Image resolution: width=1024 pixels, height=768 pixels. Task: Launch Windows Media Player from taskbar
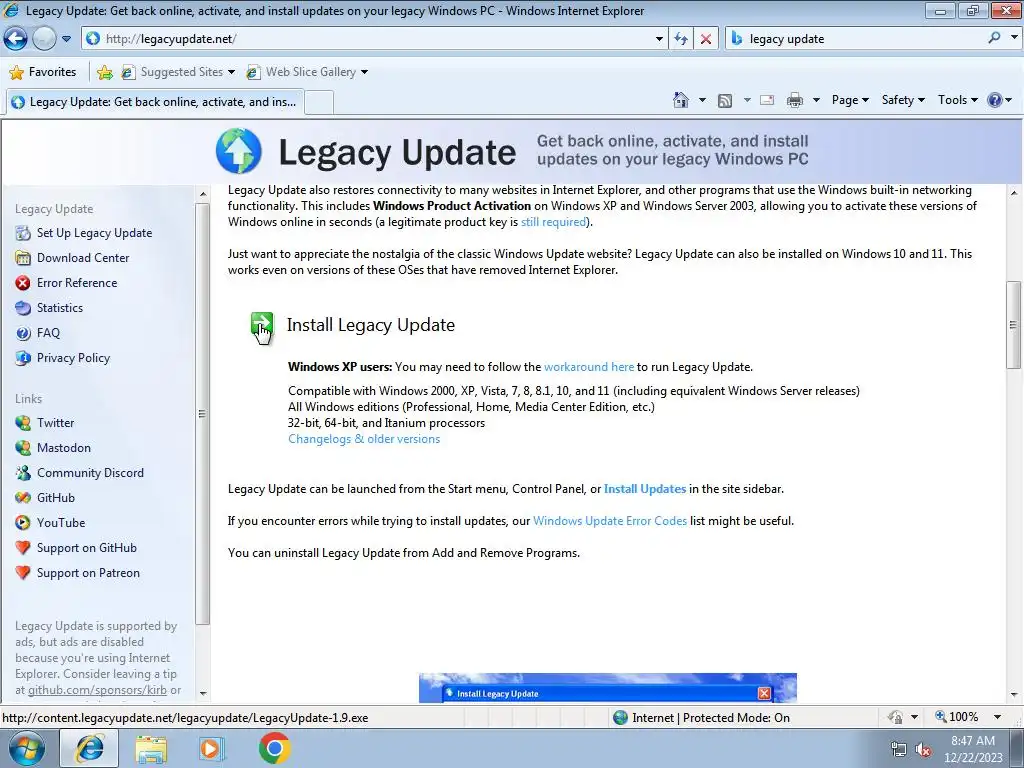(x=210, y=748)
